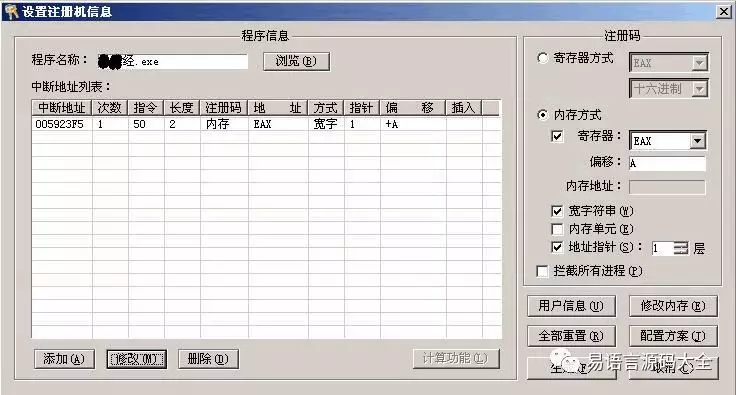Click the 添加(A) button
Viewport: 736px width, 395px height.
click(x=64, y=359)
